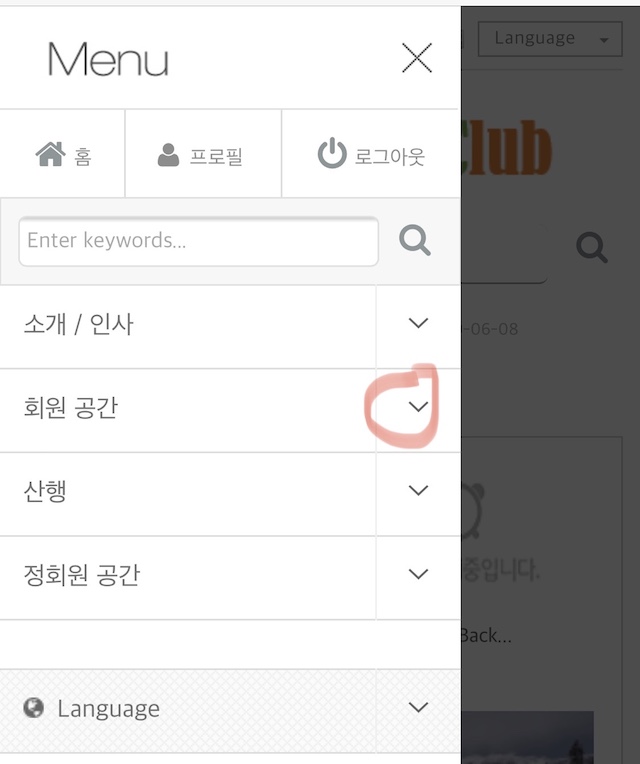This screenshot has height=764, width=640.
Task: Click the Club logo in background
Action: coord(507,148)
